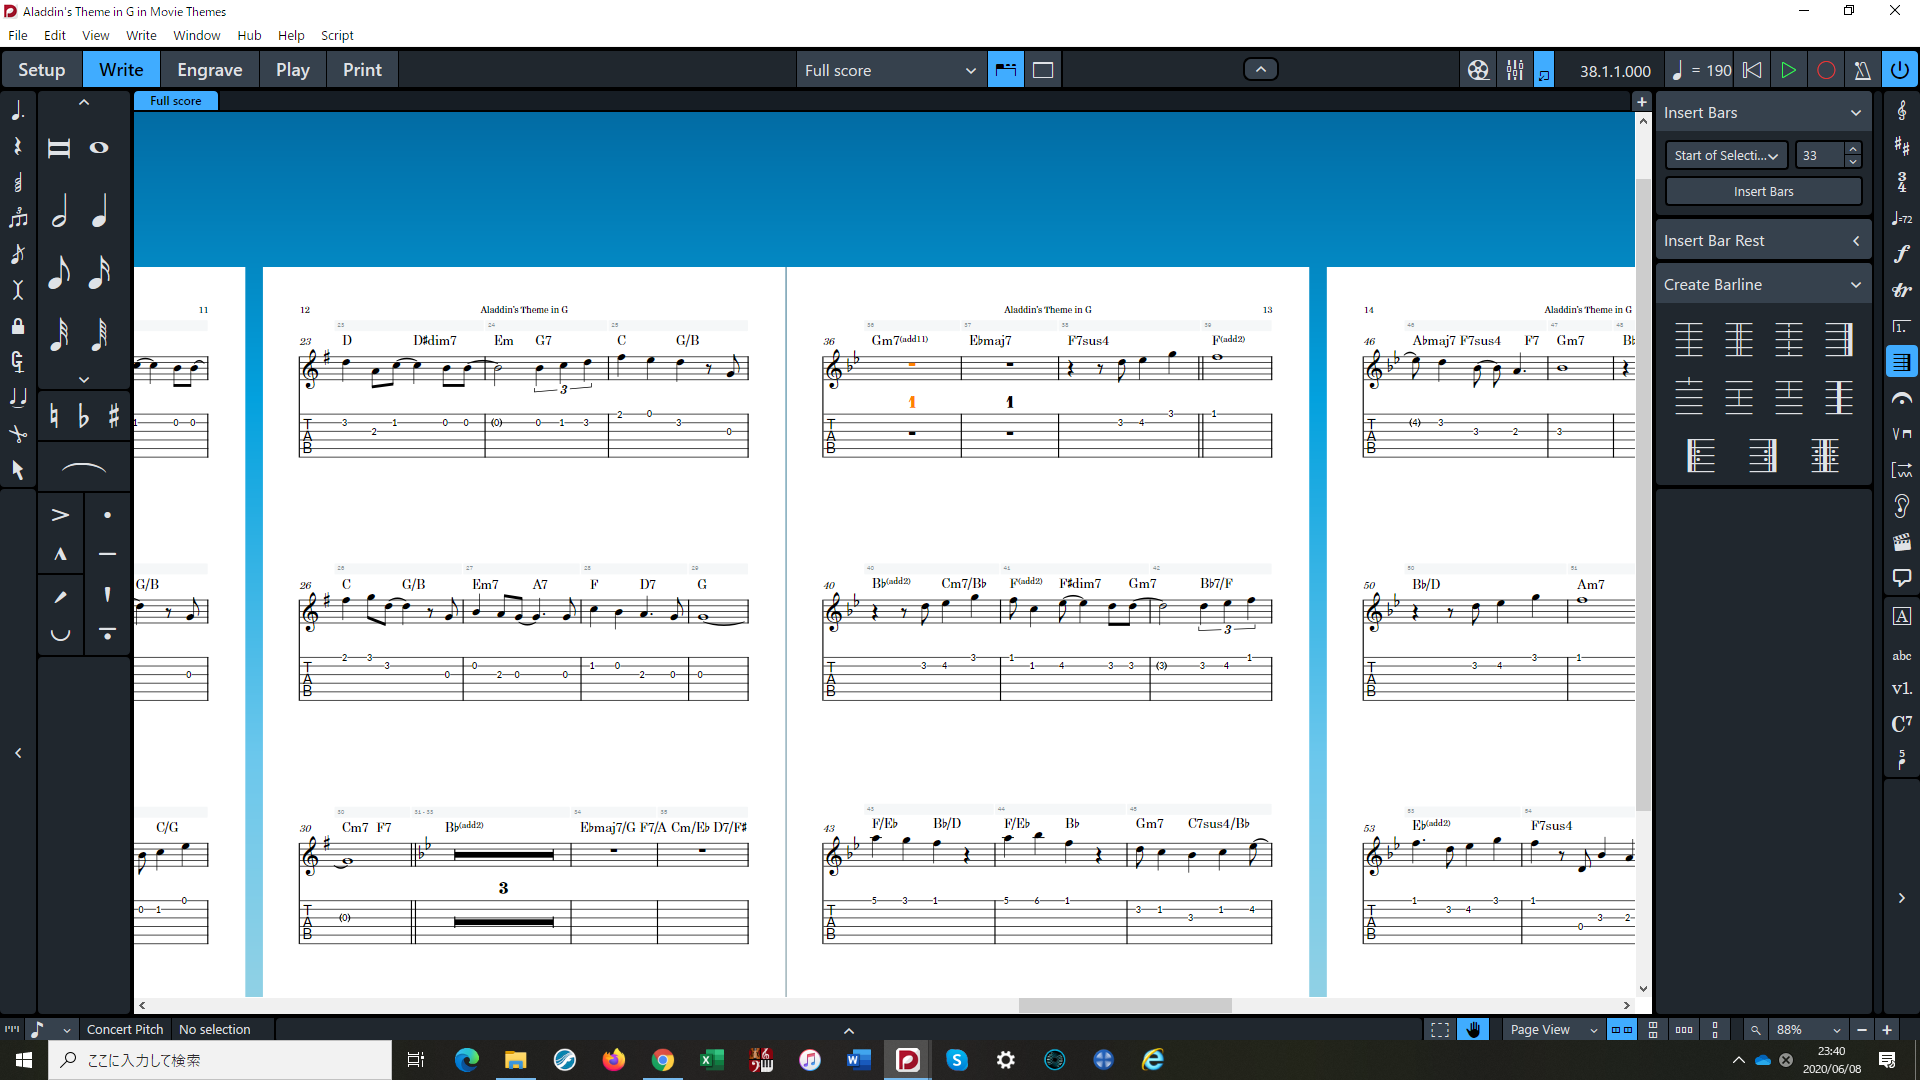Select the quarter note duration
The image size is (1920, 1080).
click(x=99, y=211)
